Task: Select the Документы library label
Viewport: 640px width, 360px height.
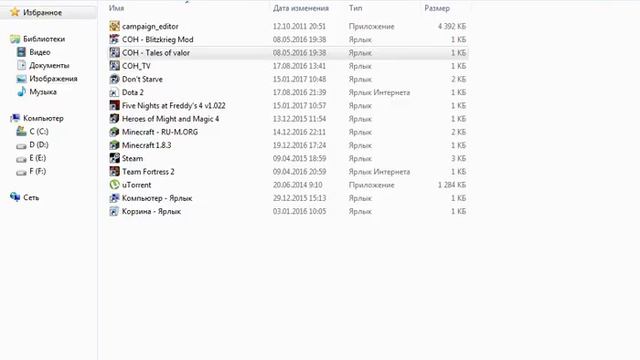Action: [x=49, y=65]
